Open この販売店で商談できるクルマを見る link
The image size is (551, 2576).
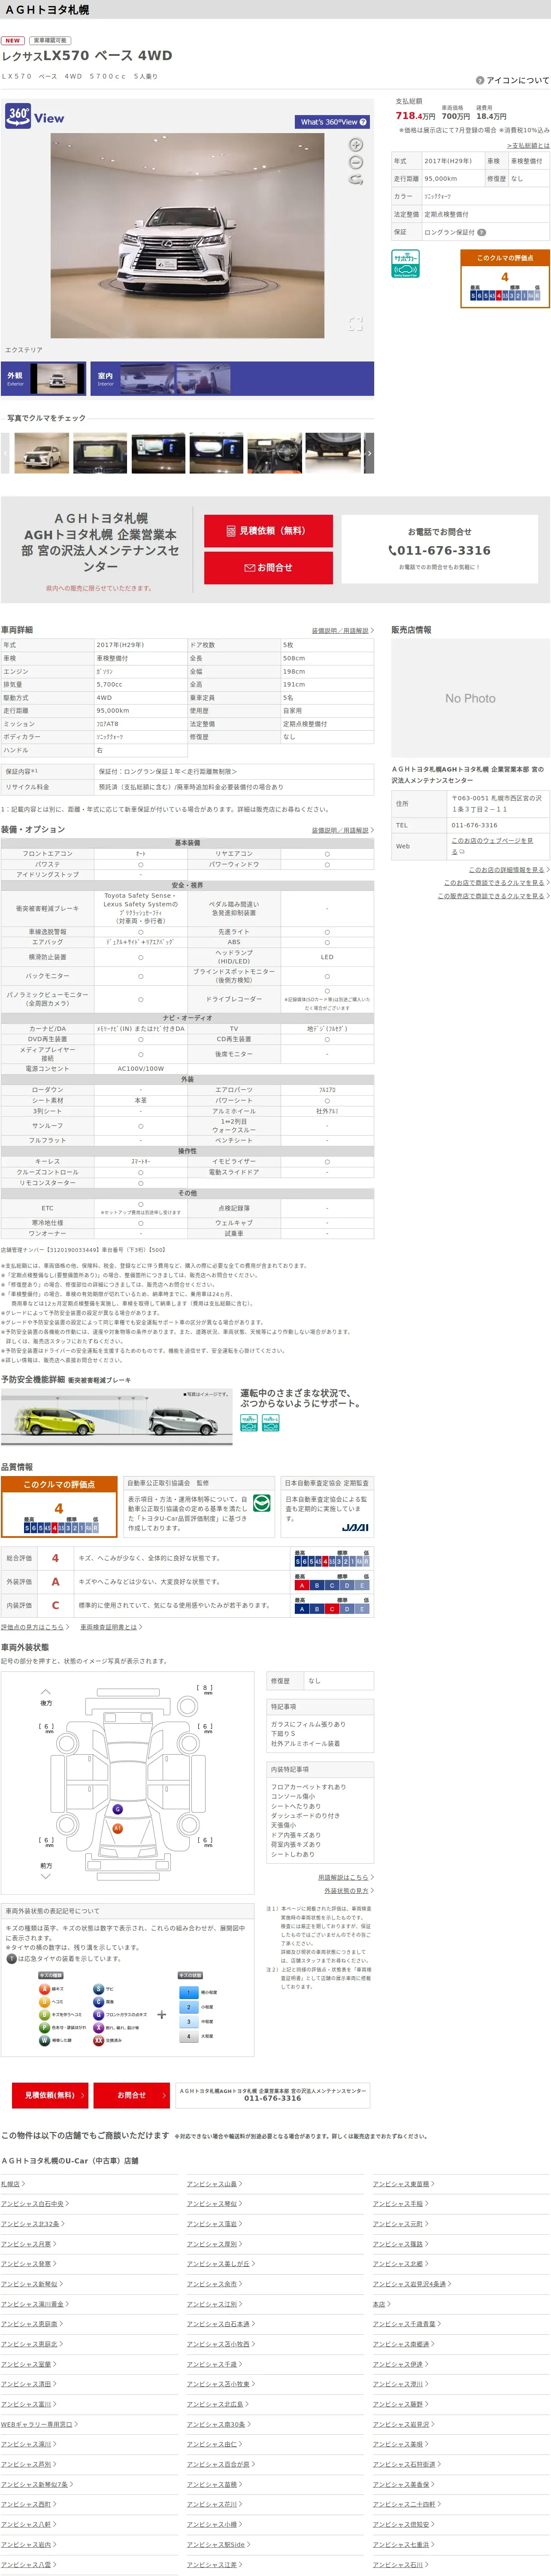point(493,895)
